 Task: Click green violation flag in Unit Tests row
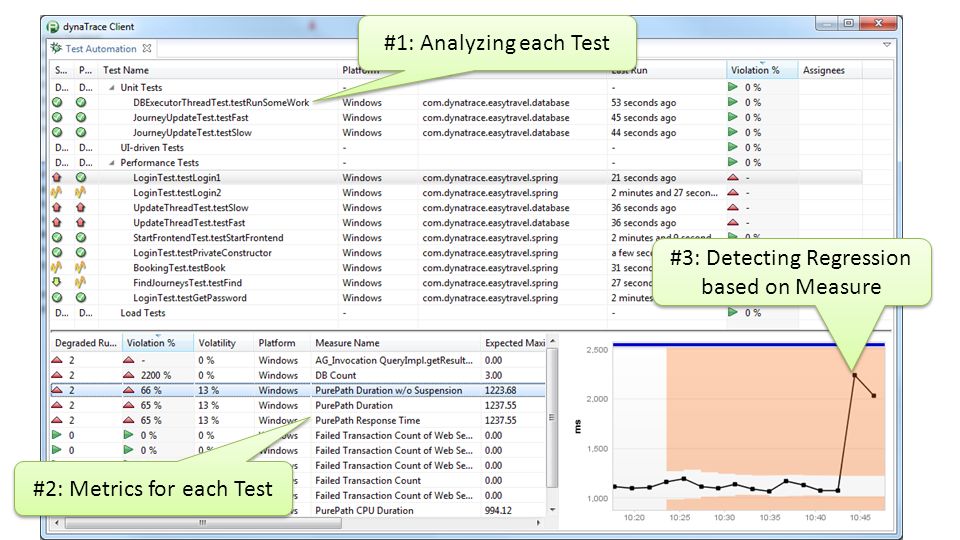coord(733,87)
